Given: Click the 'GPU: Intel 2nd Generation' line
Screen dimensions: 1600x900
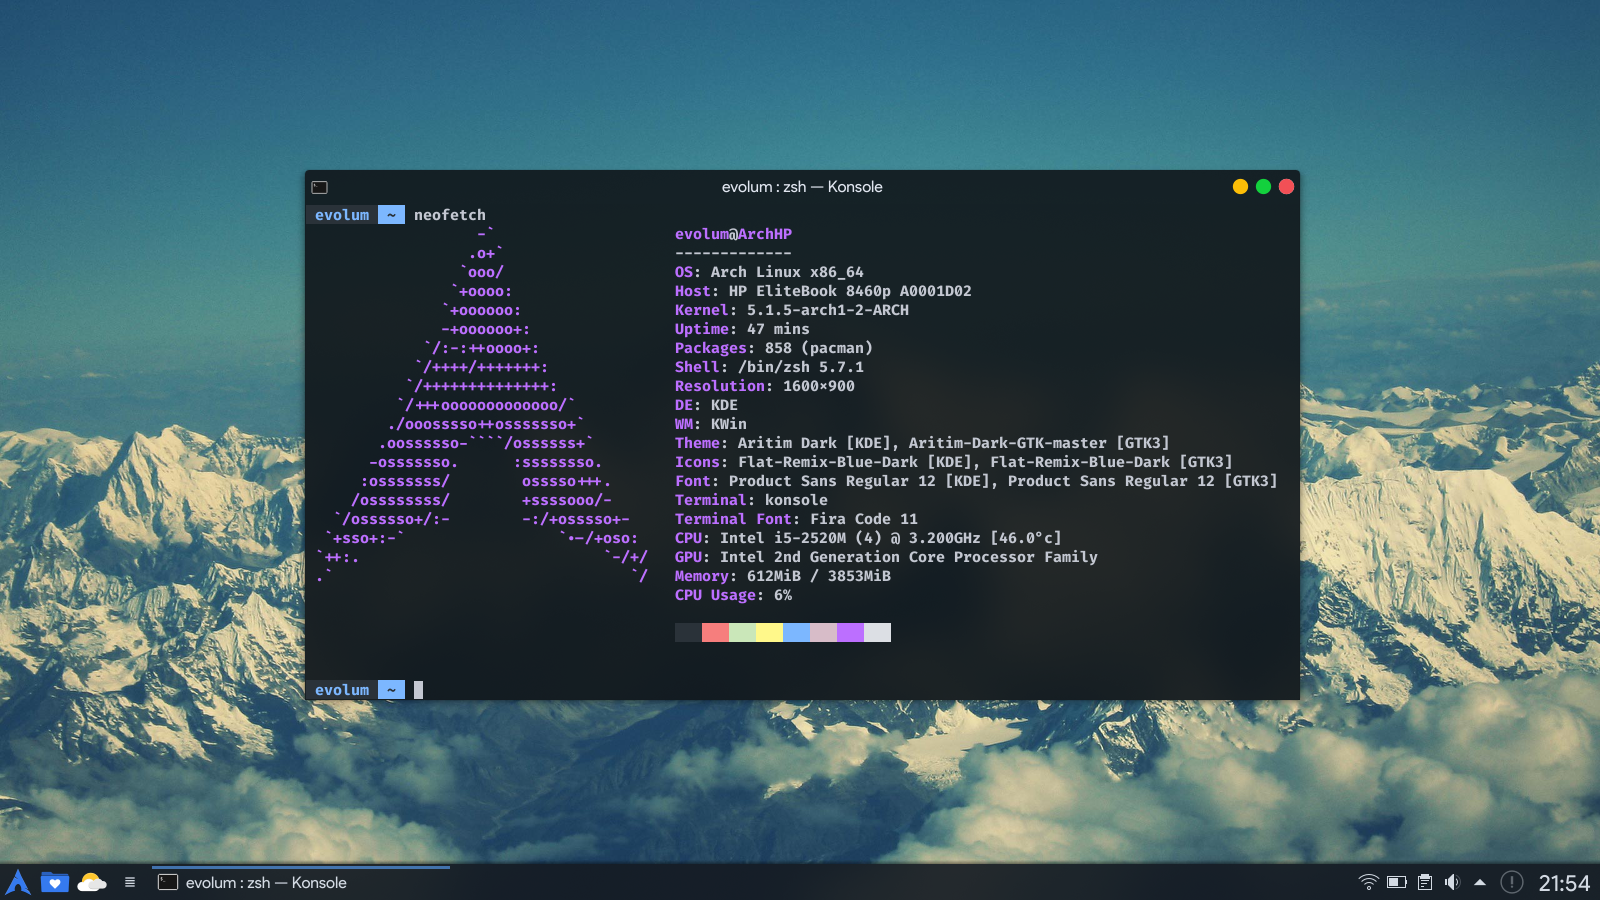Looking at the screenshot, I should coord(886,557).
